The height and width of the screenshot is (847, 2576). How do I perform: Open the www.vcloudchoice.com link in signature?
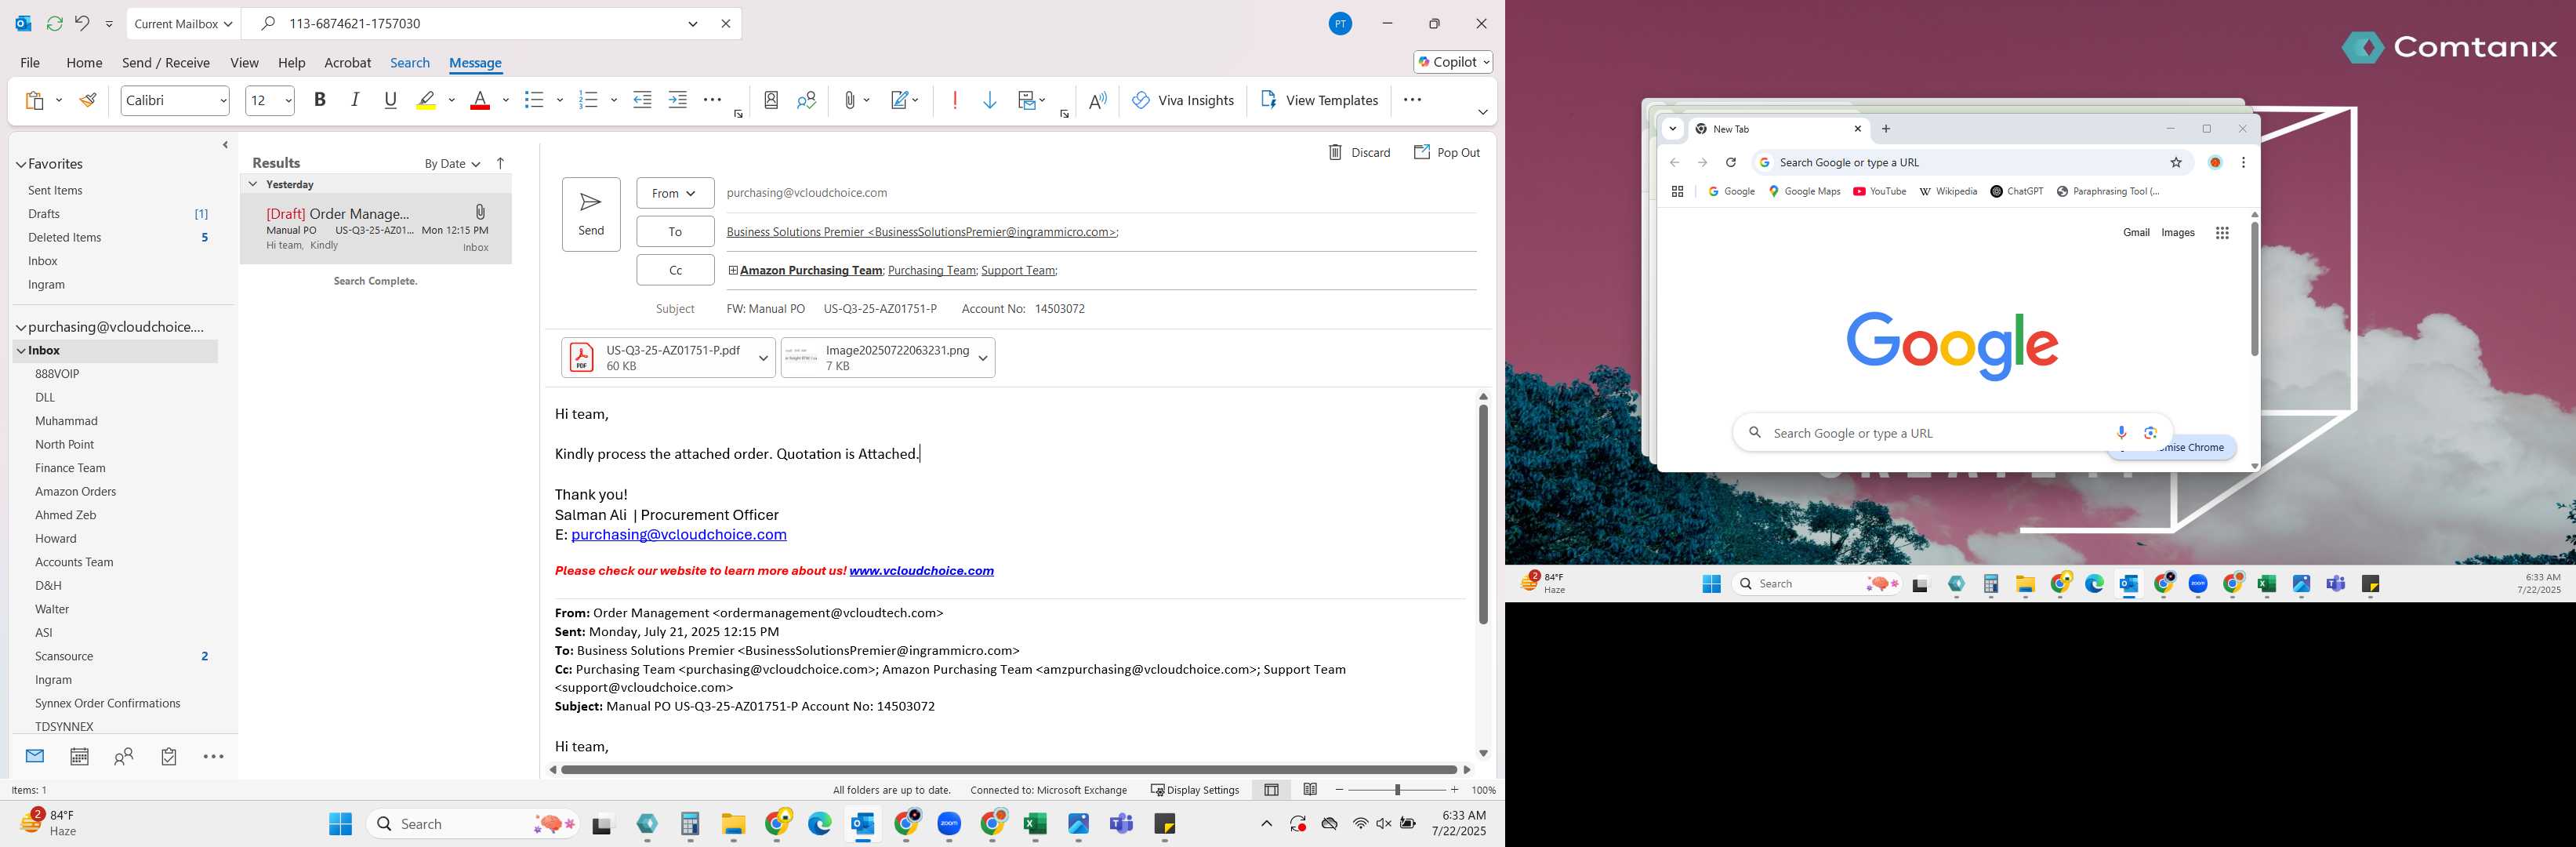point(921,571)
